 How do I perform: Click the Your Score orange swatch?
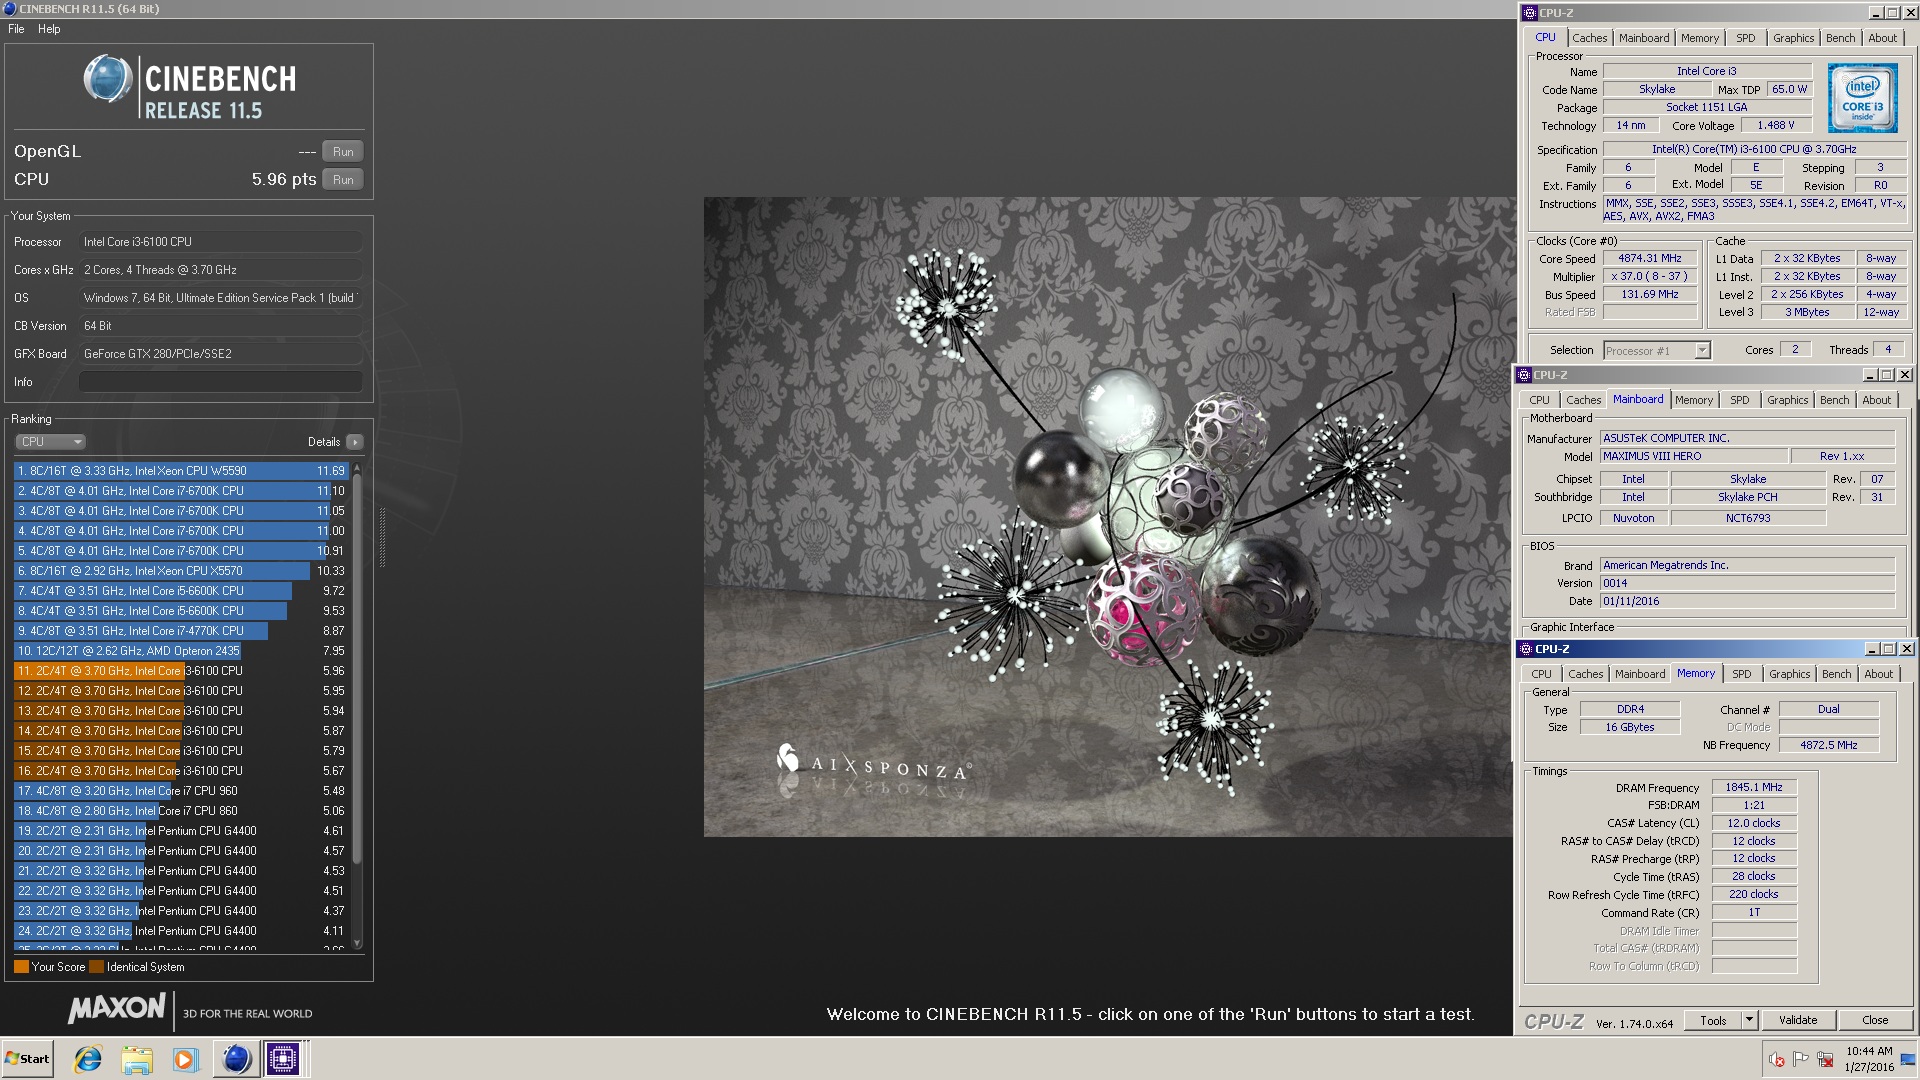click(21, 967)
